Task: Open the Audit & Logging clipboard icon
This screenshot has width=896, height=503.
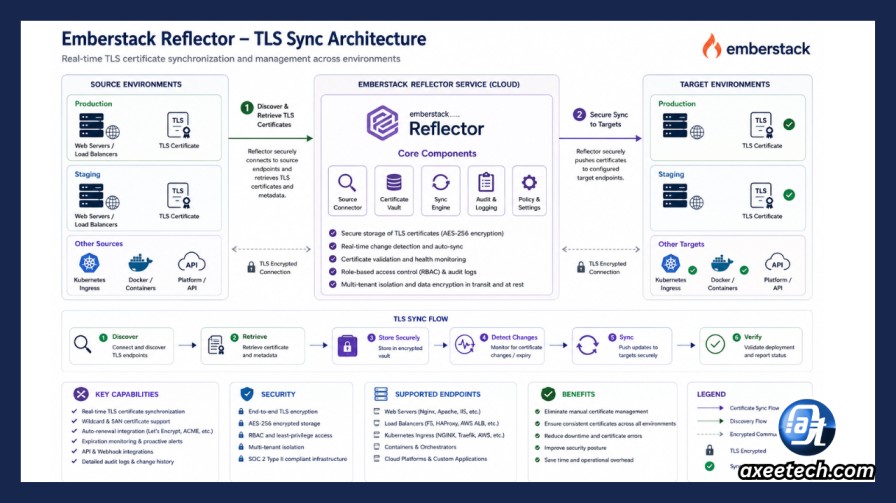Action: pyautogui.click(x=486, y=182)
